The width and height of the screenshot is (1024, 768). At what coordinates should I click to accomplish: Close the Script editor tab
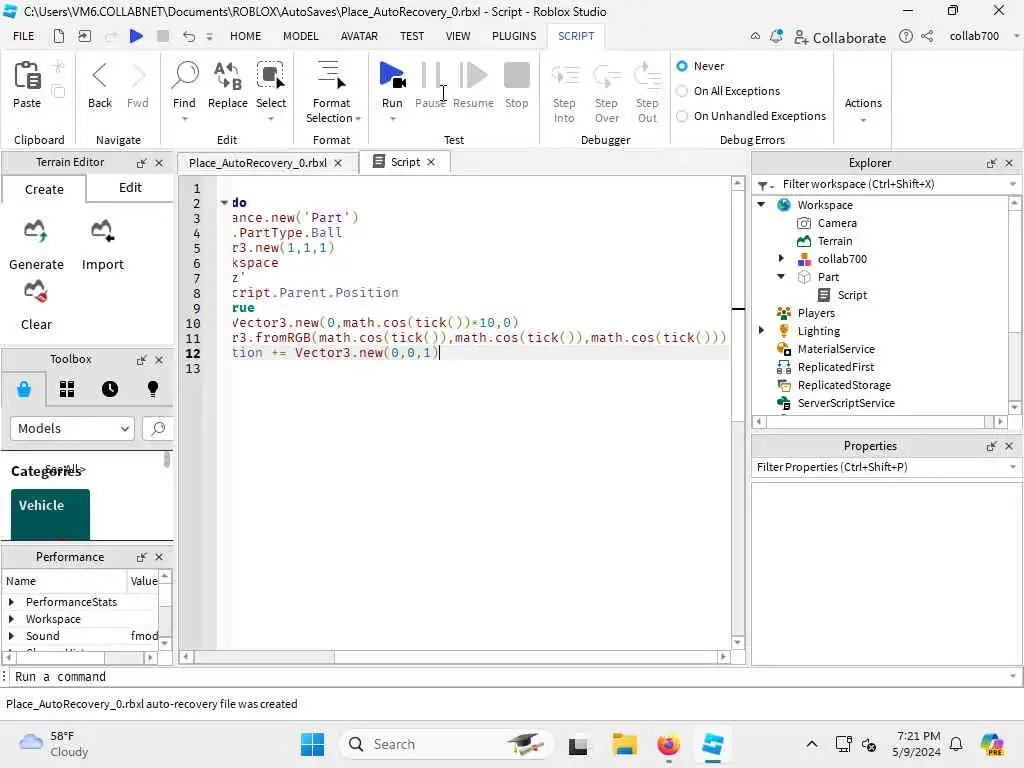click(x=431, y=162)
